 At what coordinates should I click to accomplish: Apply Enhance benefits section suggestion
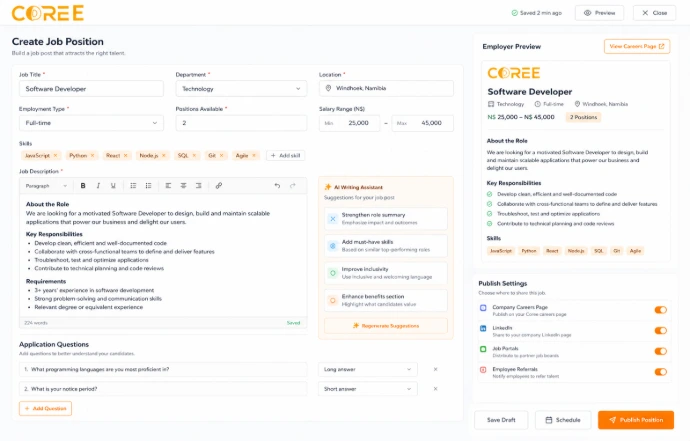(386, 300)
